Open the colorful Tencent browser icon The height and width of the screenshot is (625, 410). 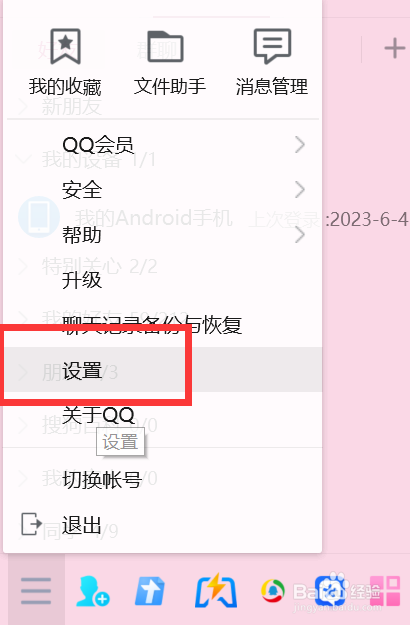coord(273,591)
